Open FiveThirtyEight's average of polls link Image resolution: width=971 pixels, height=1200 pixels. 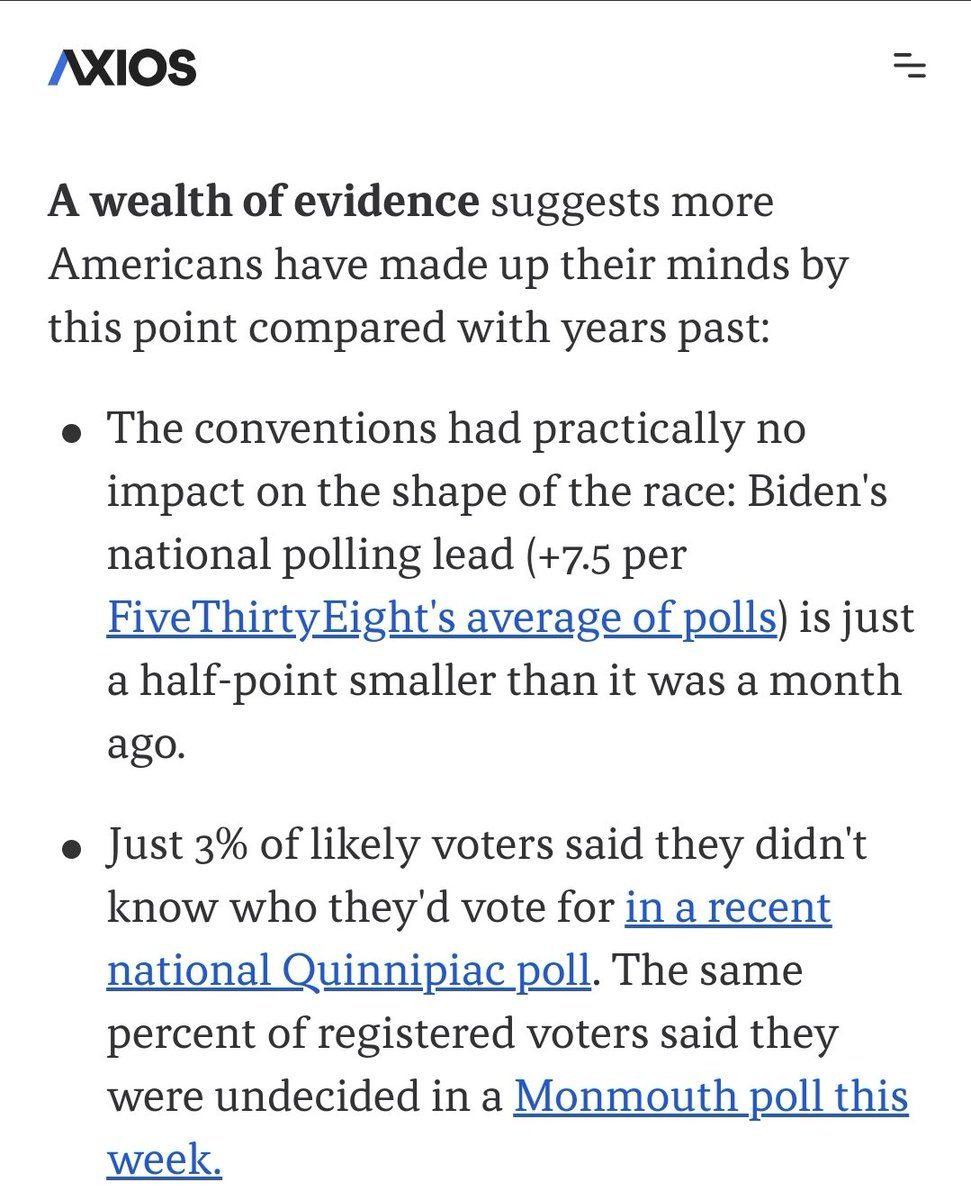click(x=441, y=618)
